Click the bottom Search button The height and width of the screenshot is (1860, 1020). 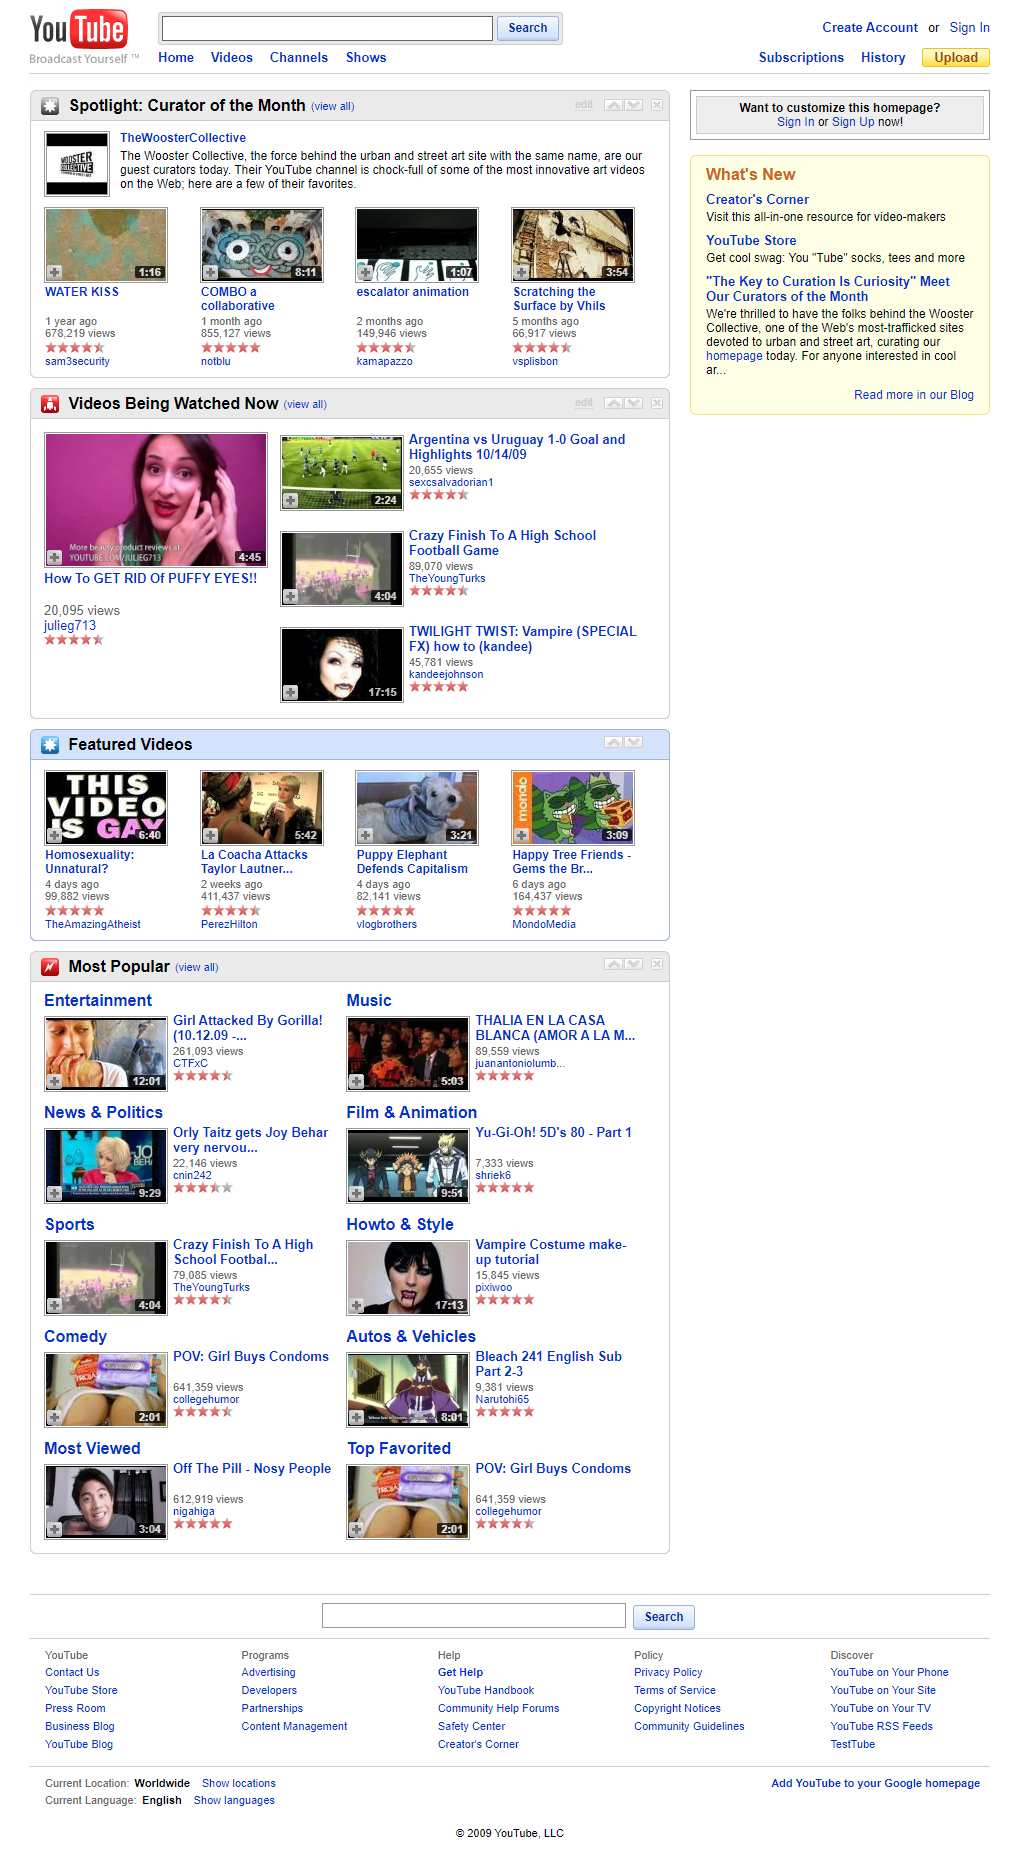point(664,1617)
